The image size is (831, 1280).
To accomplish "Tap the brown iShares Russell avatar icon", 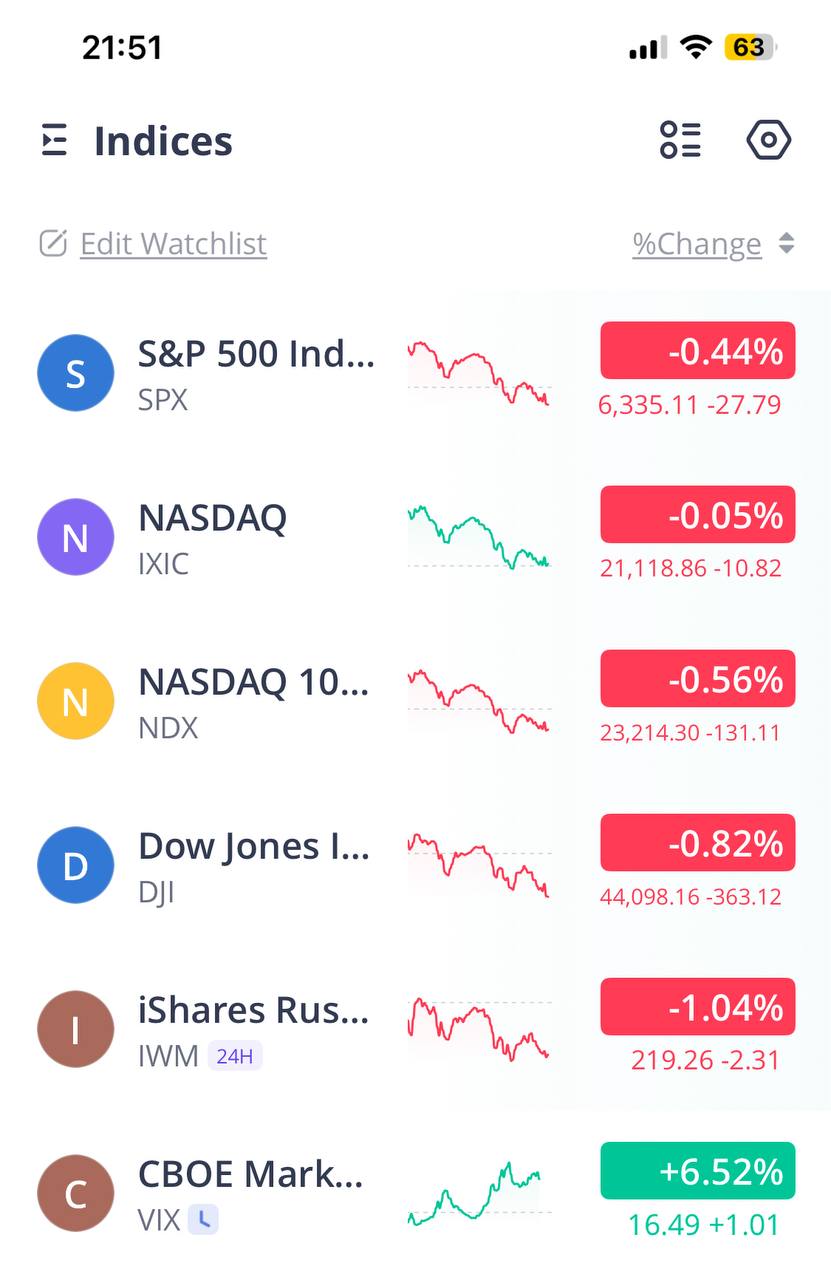I will [75, 1029].
